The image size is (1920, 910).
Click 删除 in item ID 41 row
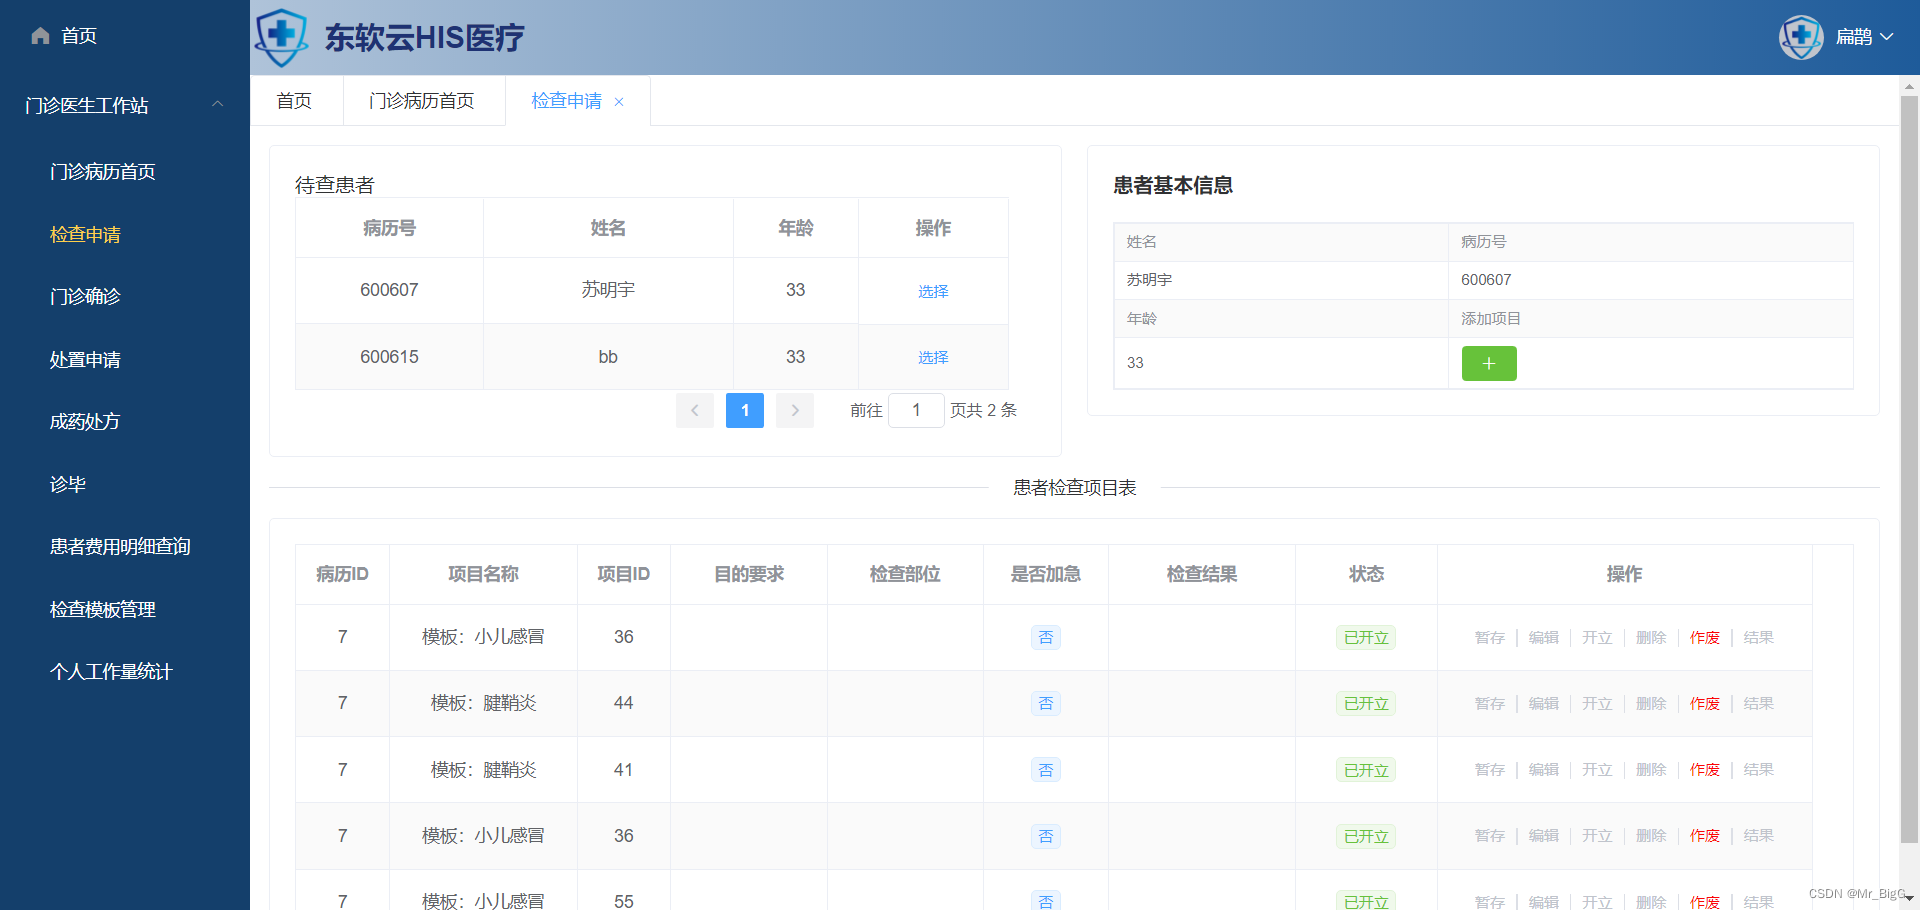[x=1651, y=770]
